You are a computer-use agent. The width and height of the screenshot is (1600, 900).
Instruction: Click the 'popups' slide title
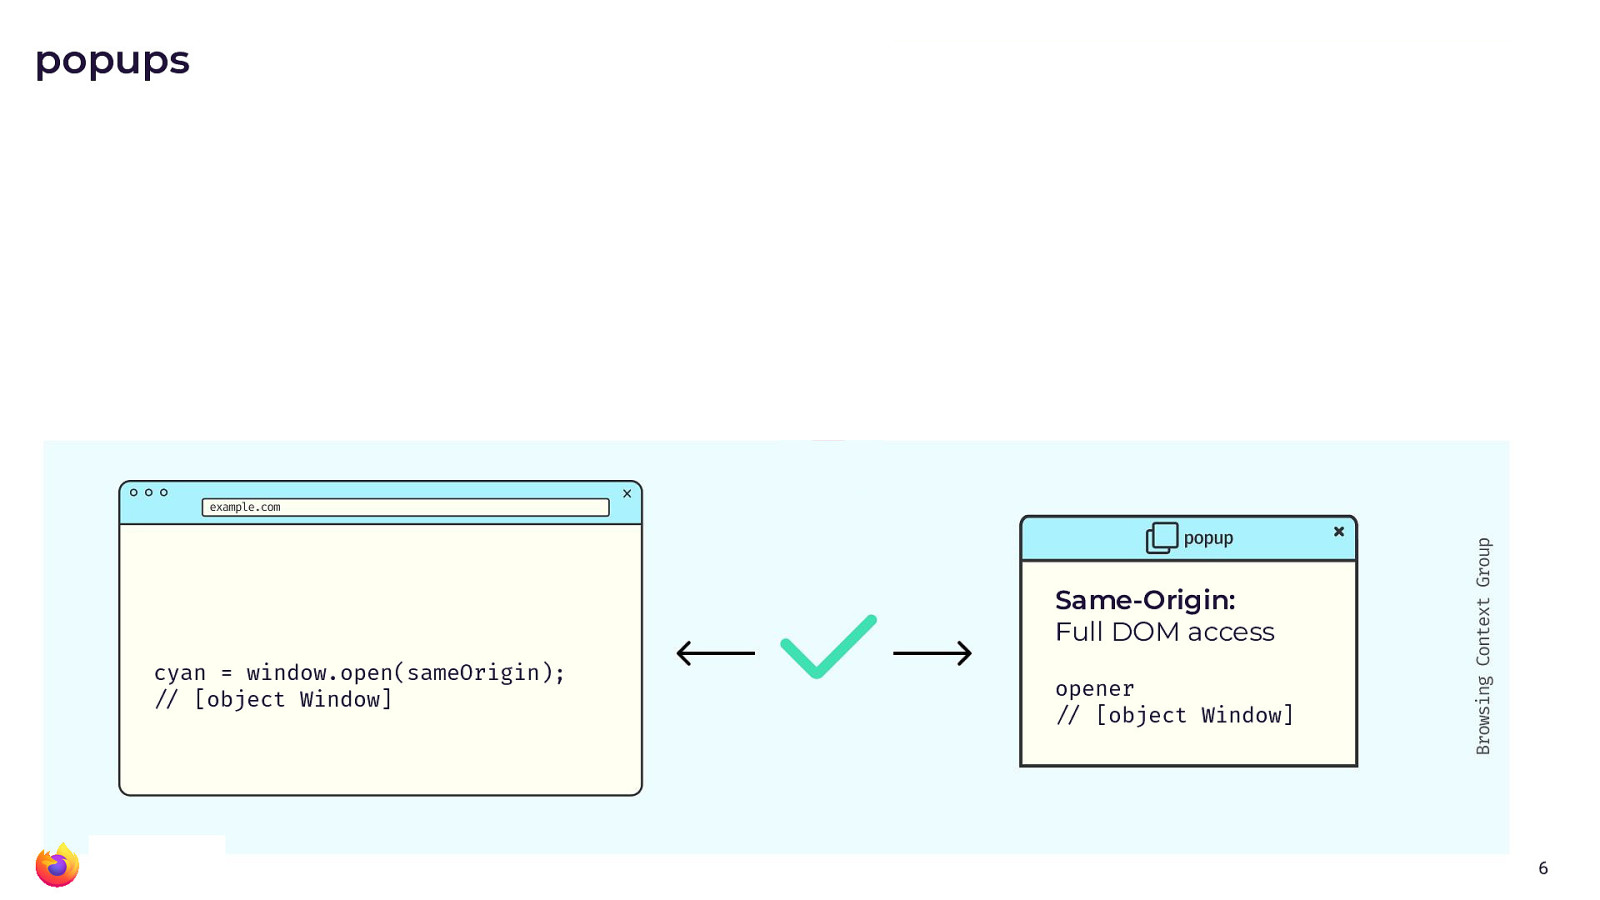112,61
